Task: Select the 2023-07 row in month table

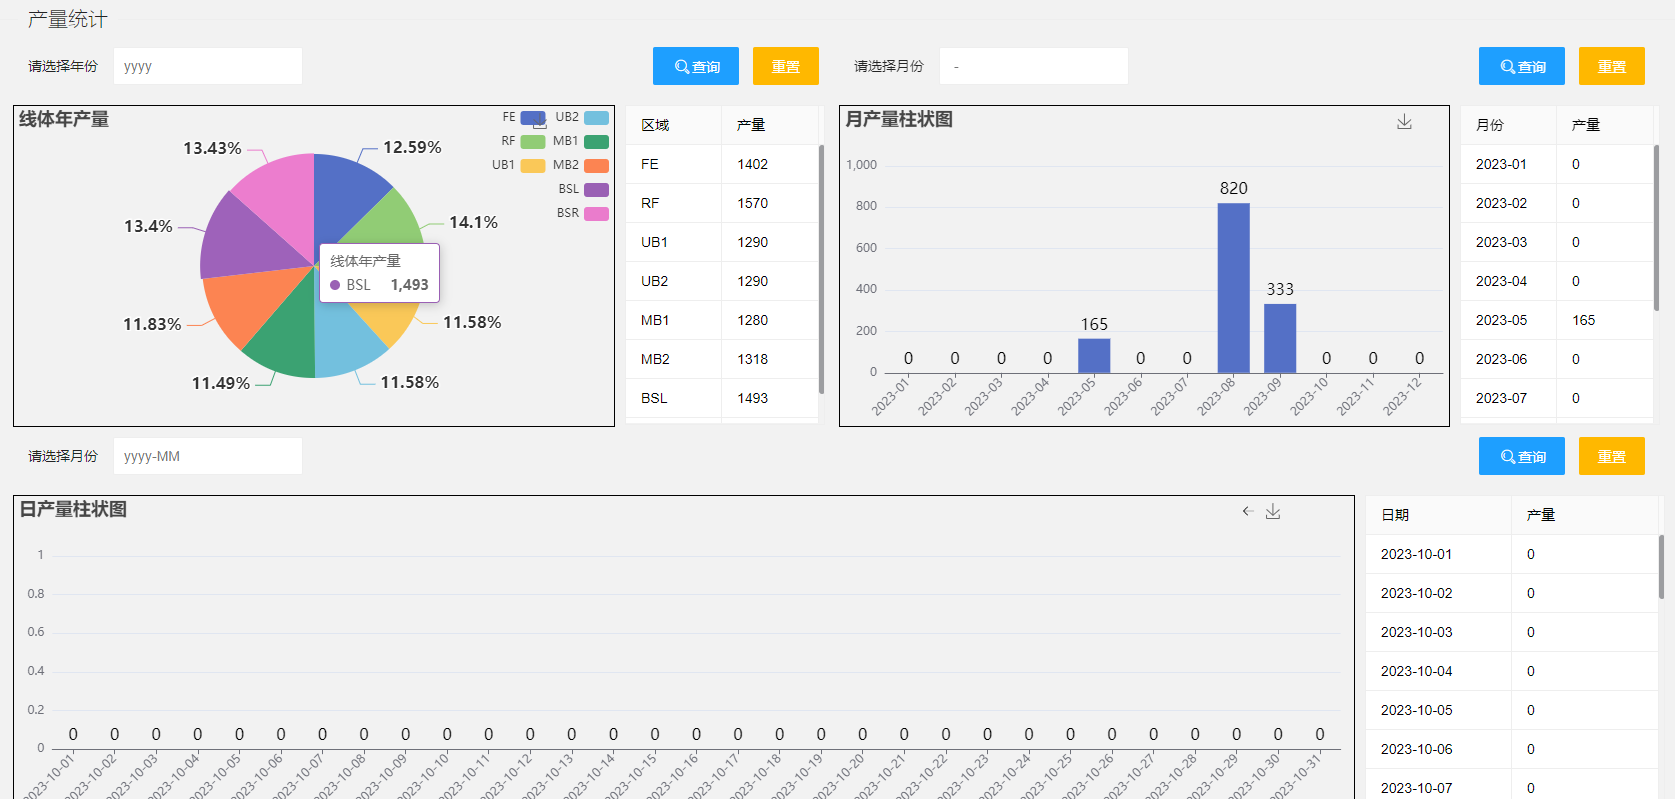Action: point(1557,398)
